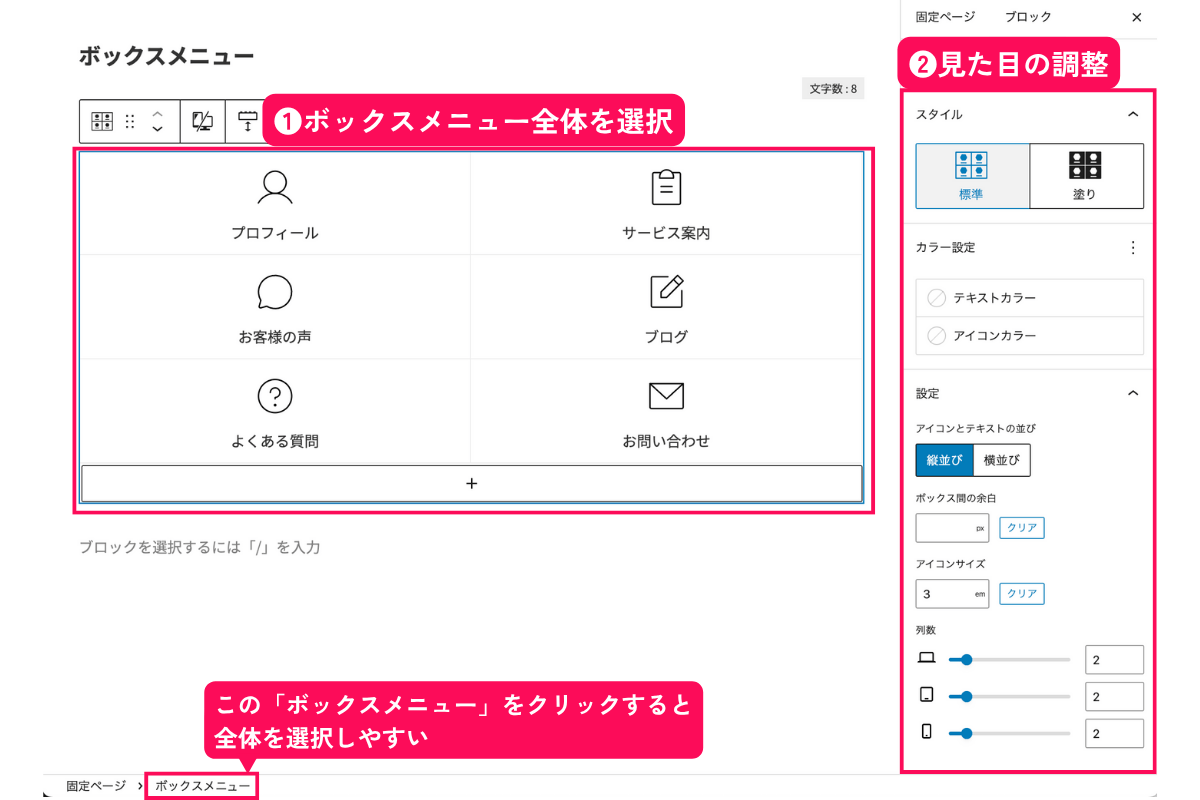1200x800 pixels.
Task: Select 縦並び layout option
Action: [x=944, y=460]
